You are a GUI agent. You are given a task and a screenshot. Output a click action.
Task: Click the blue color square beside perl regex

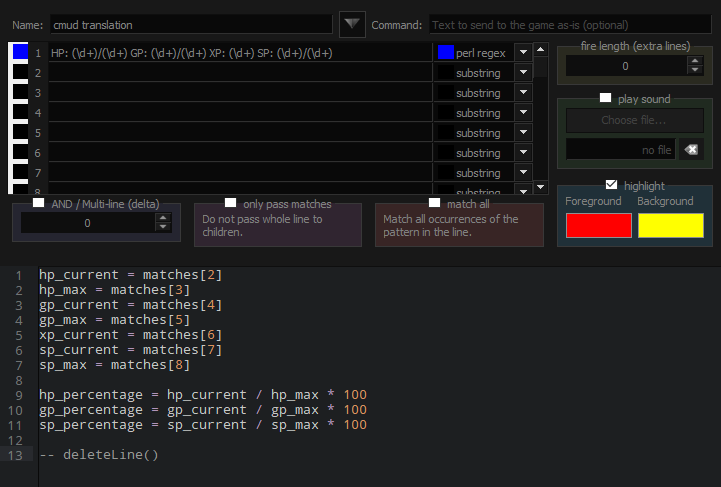click(445, 52)
